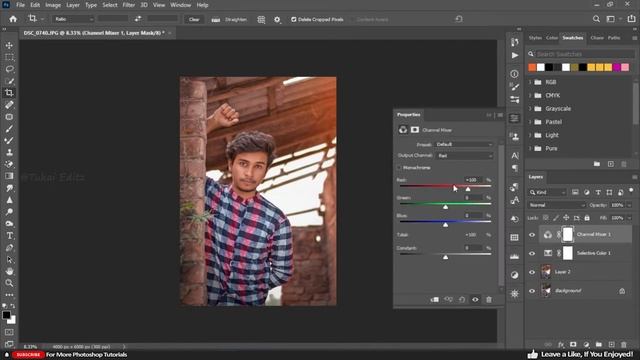Open the layer blend mode dropdown

click(x=557, y=205)
